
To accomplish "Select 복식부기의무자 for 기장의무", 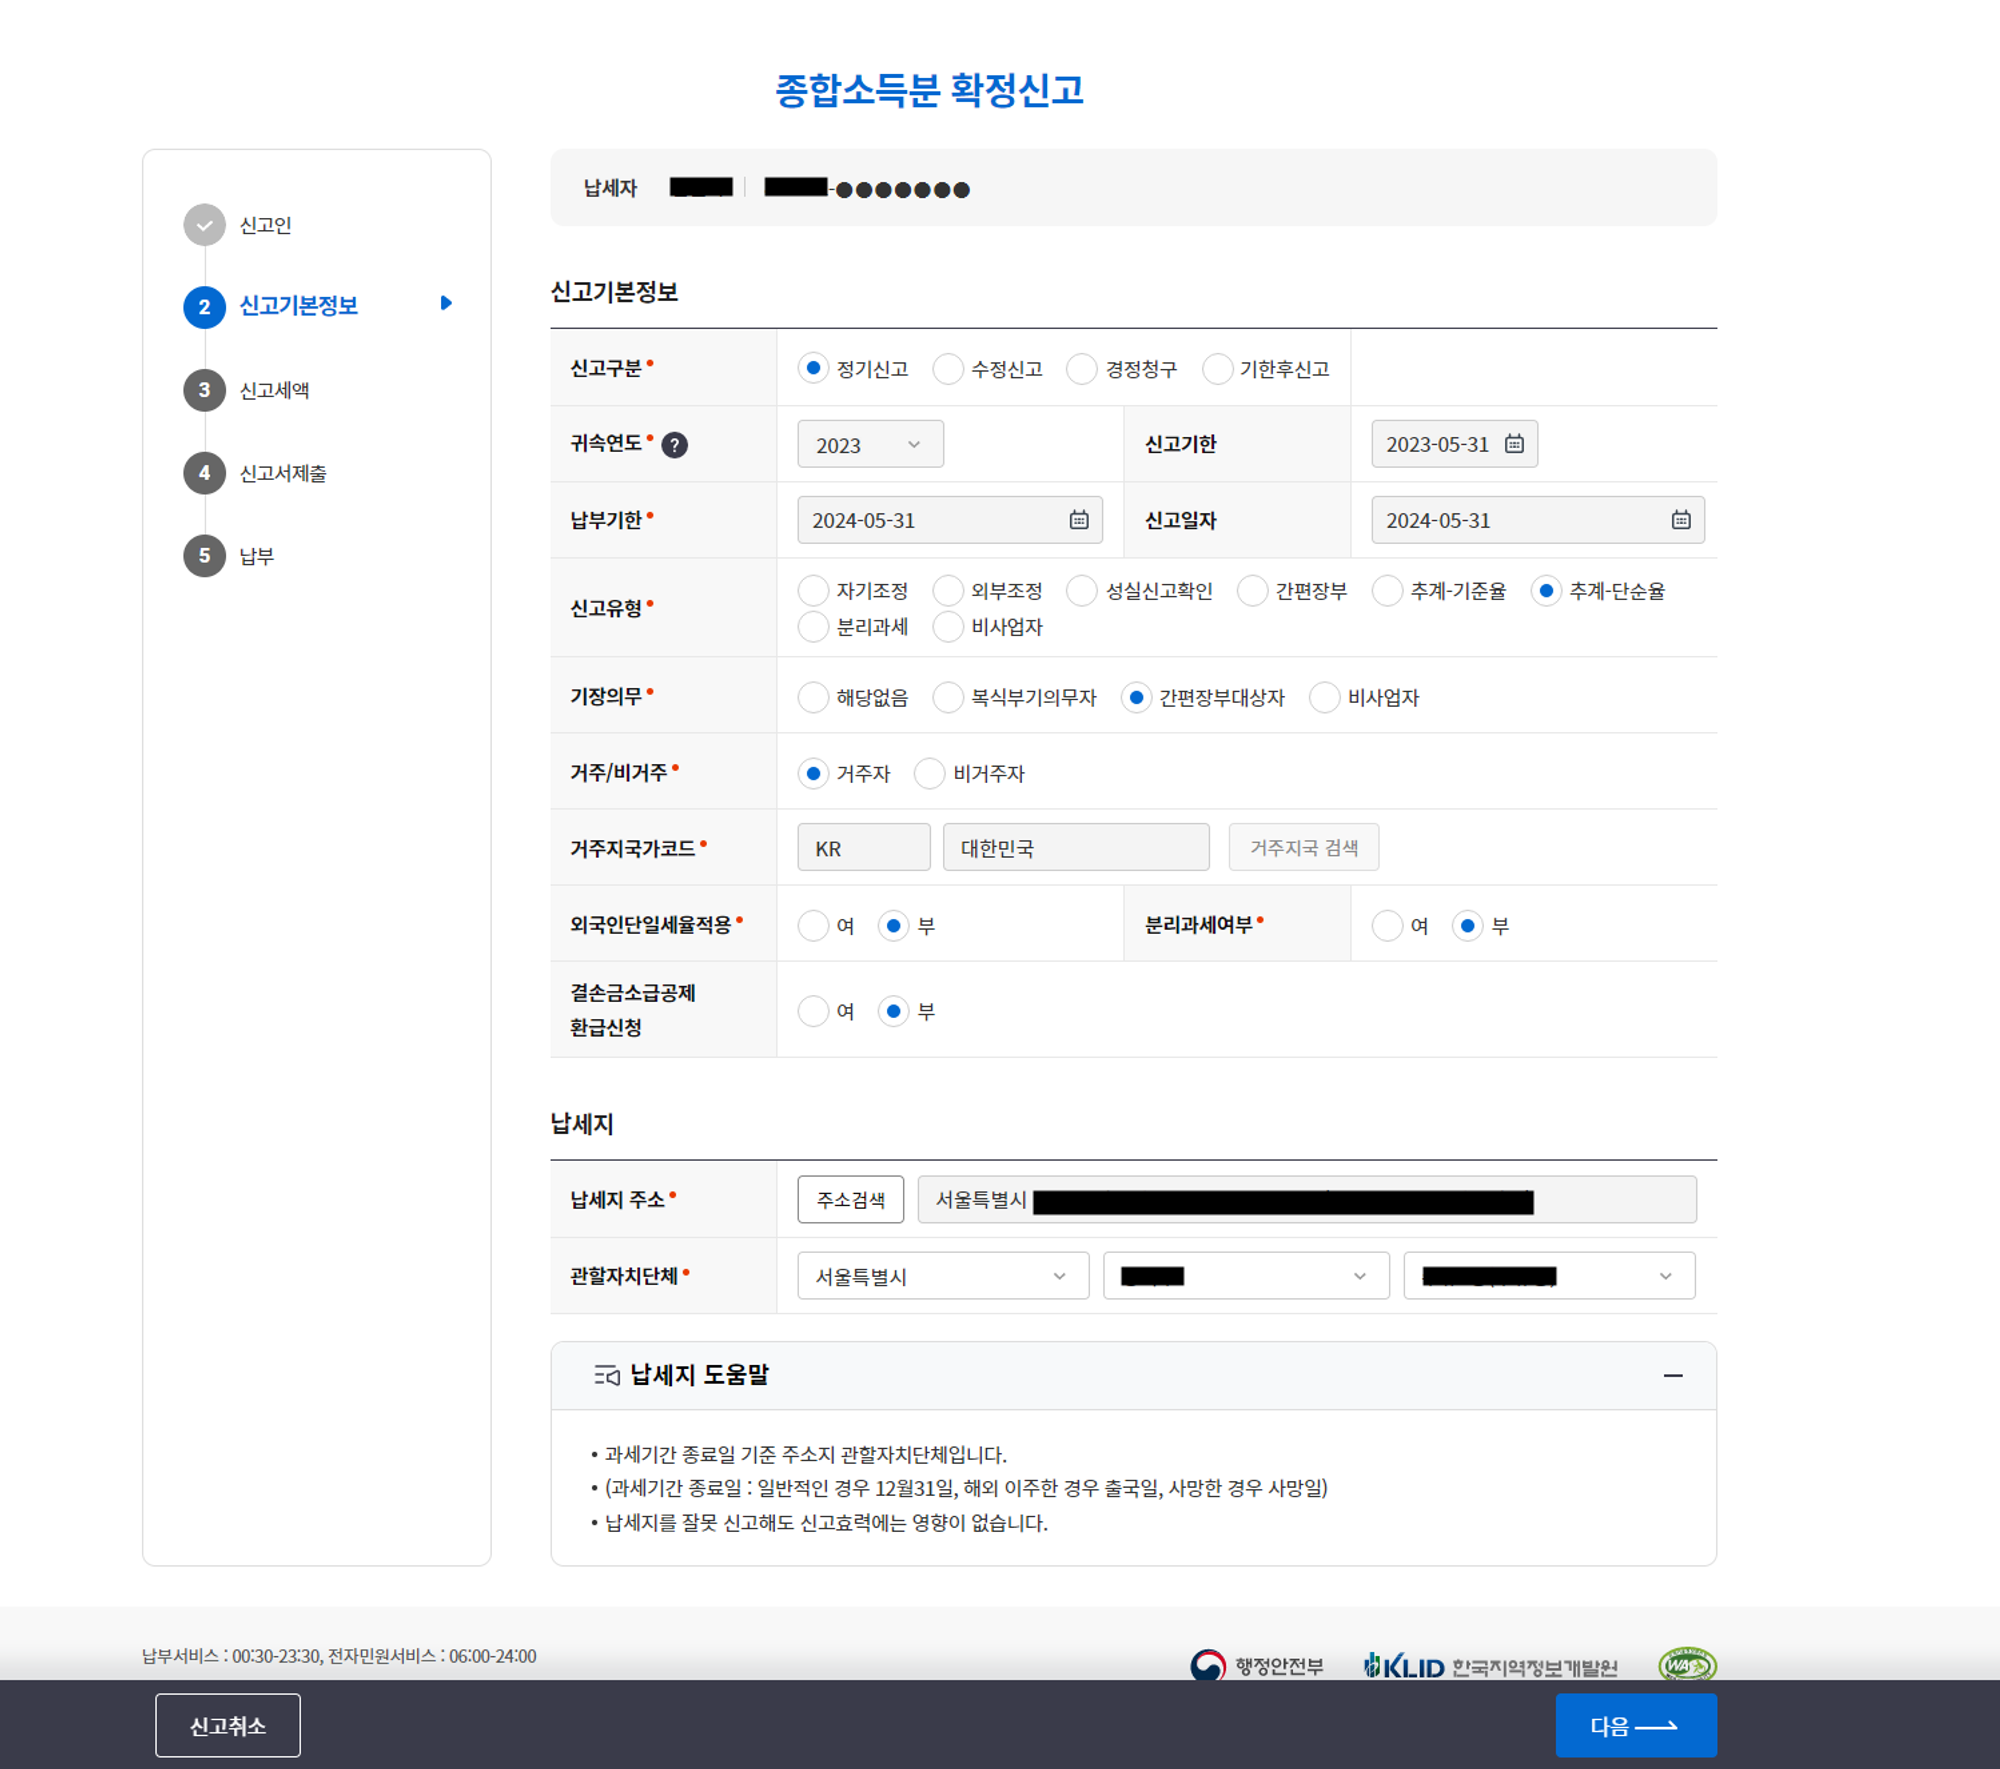I will pos(948,697).
